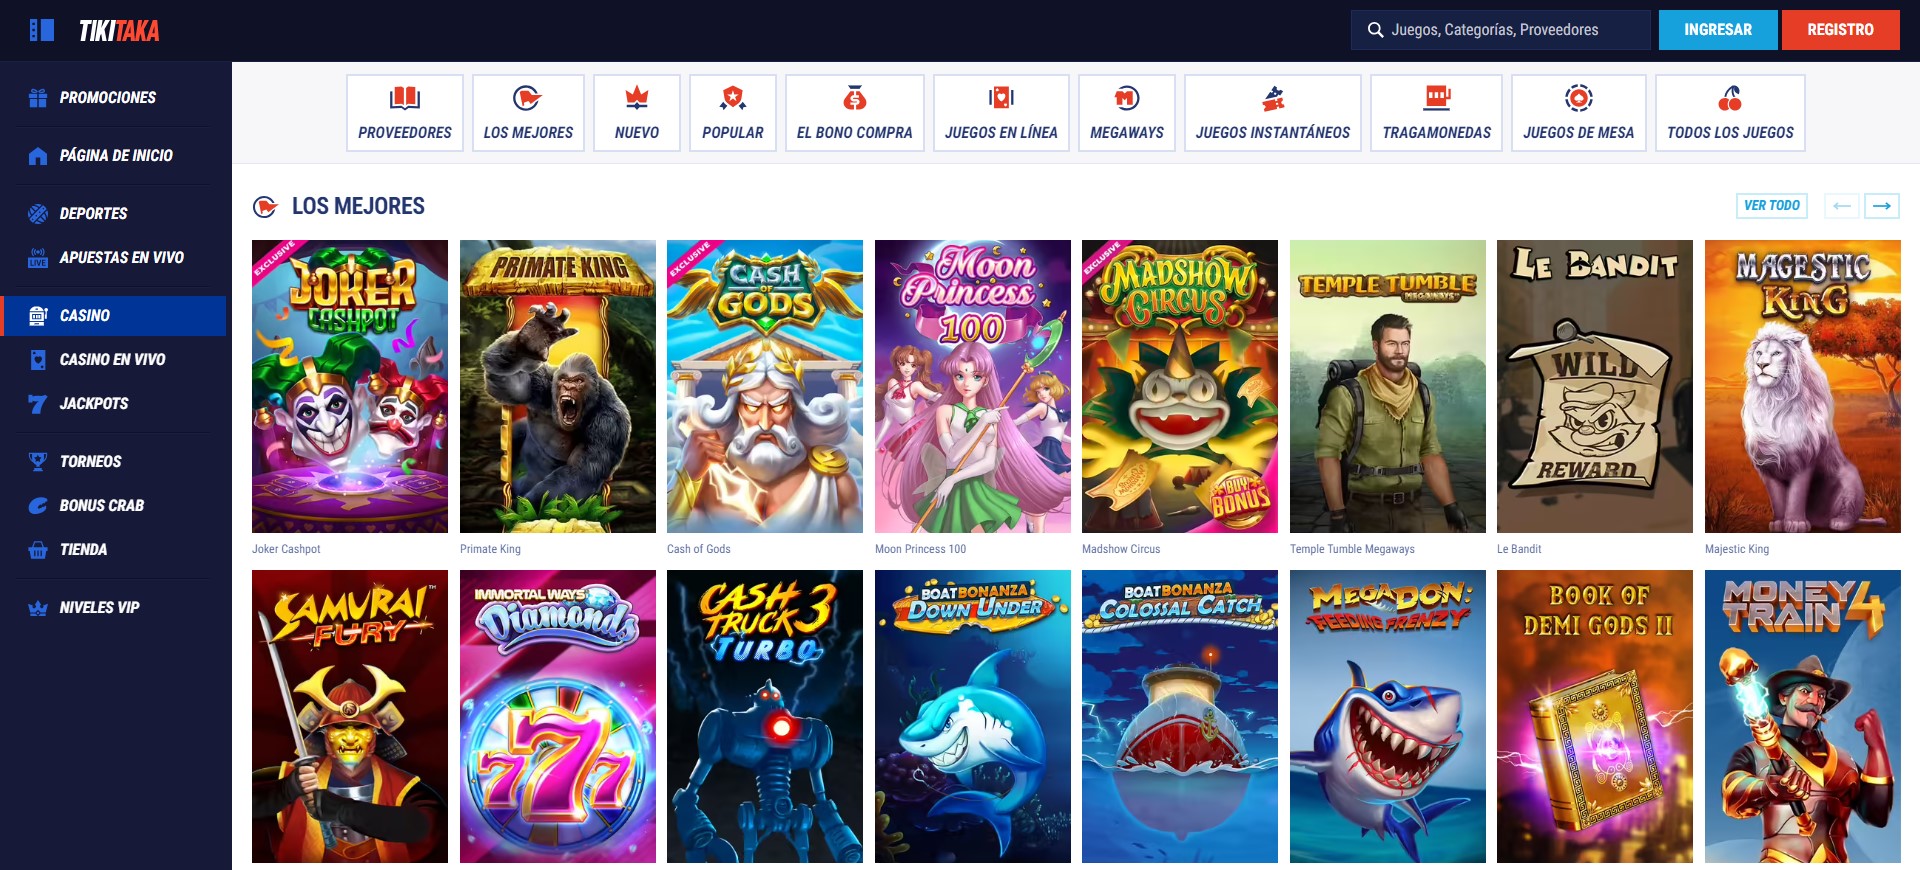
Task: Click the search magnifier icon
Action: [1376, 30]
